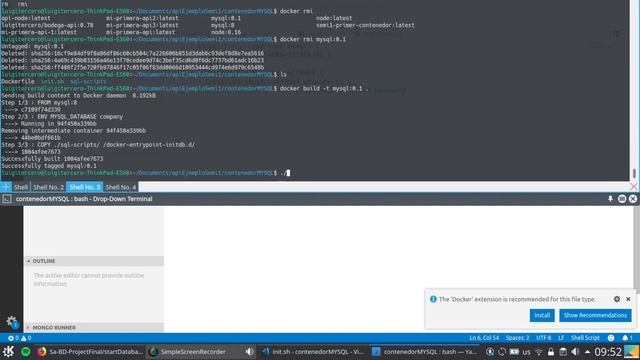
Task: Open notification settings gear in Docker prompt
Action: (617, 299)
